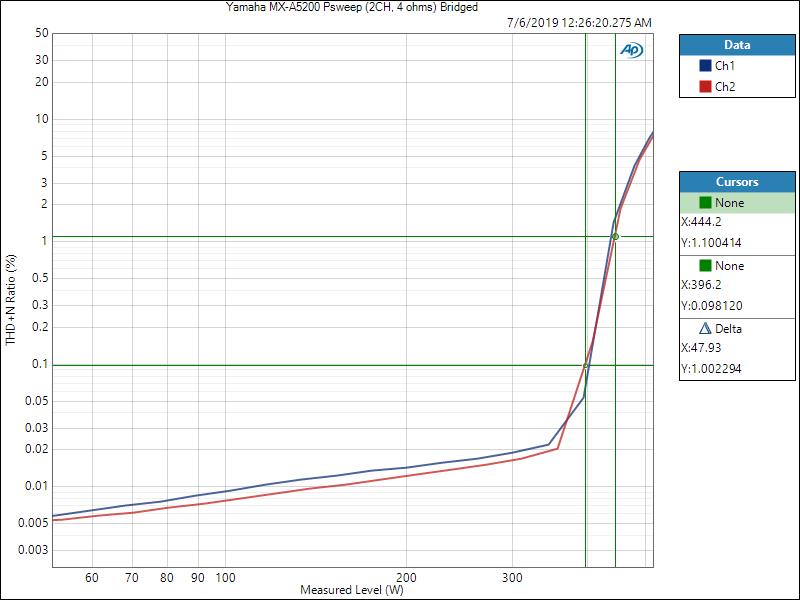
Task: Select the Ch1 label in Data legend
Action: coord(724,66)
